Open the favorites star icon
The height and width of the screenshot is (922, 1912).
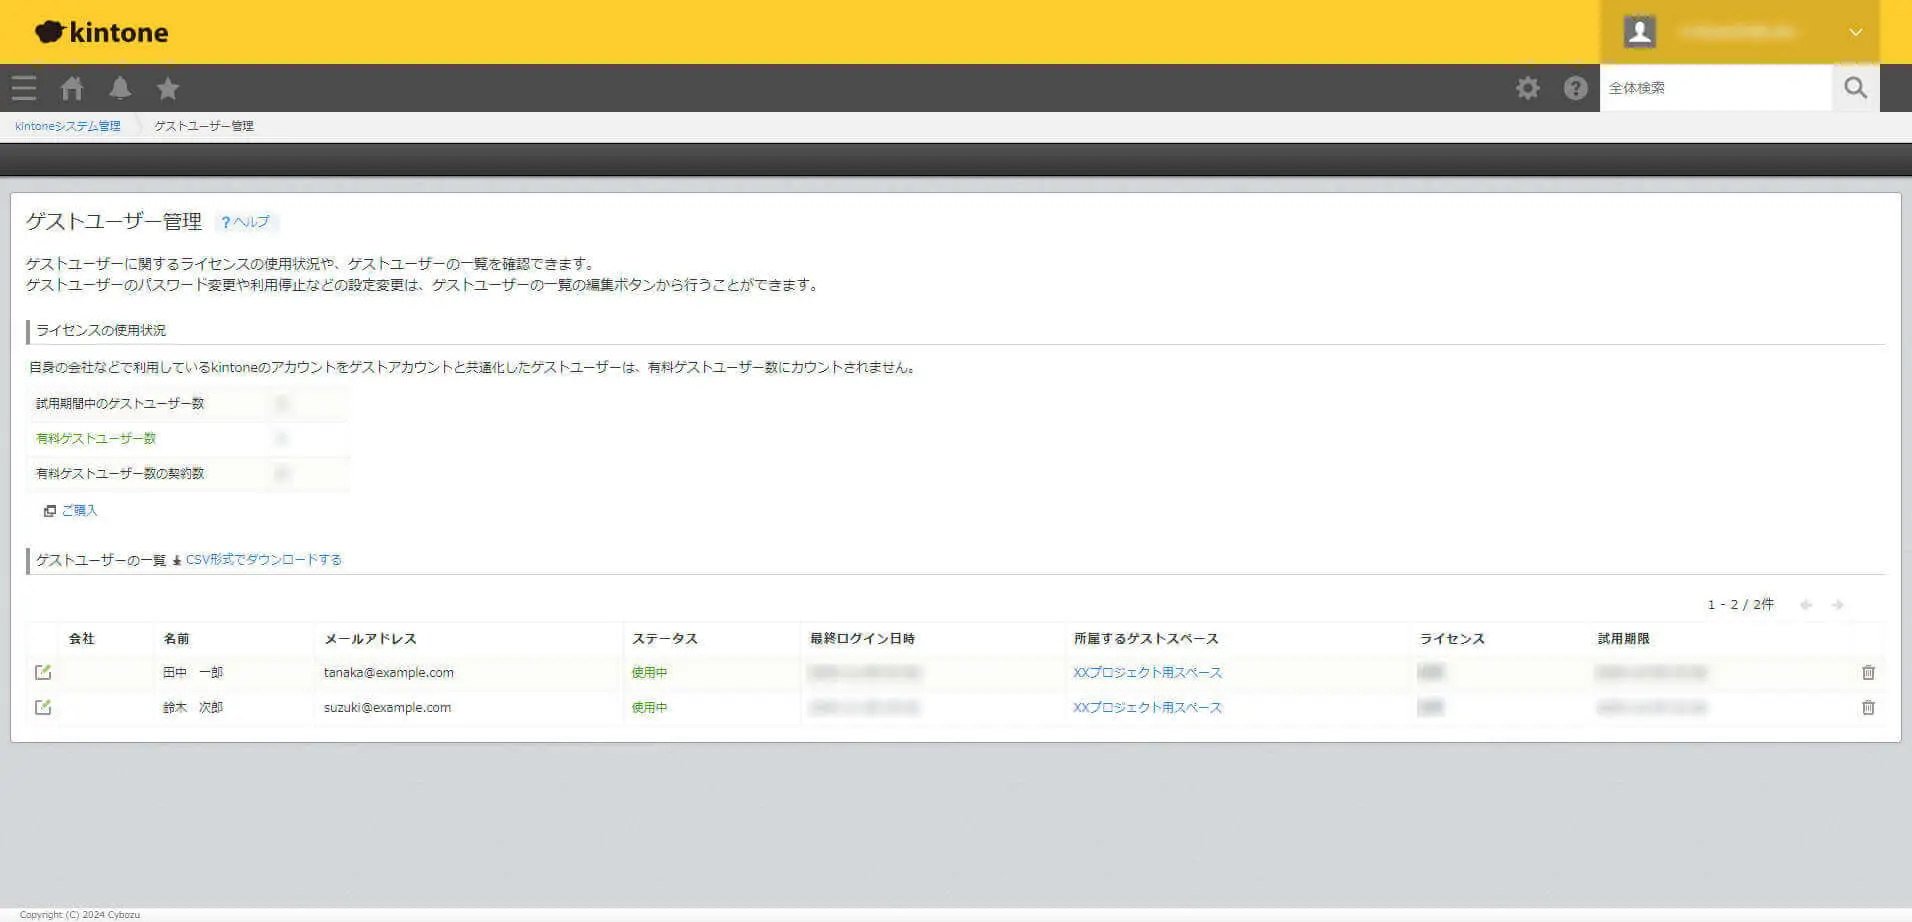[168, 88]
